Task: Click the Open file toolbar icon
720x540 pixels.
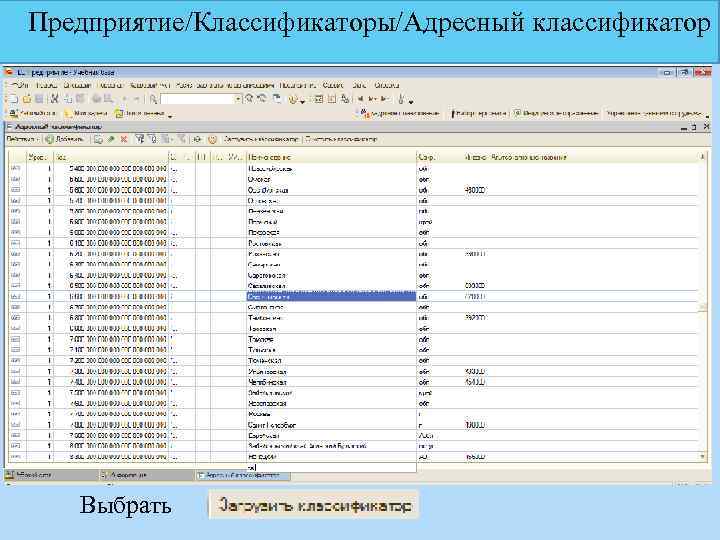Action: pyautogui.click(x=27, y=99)
